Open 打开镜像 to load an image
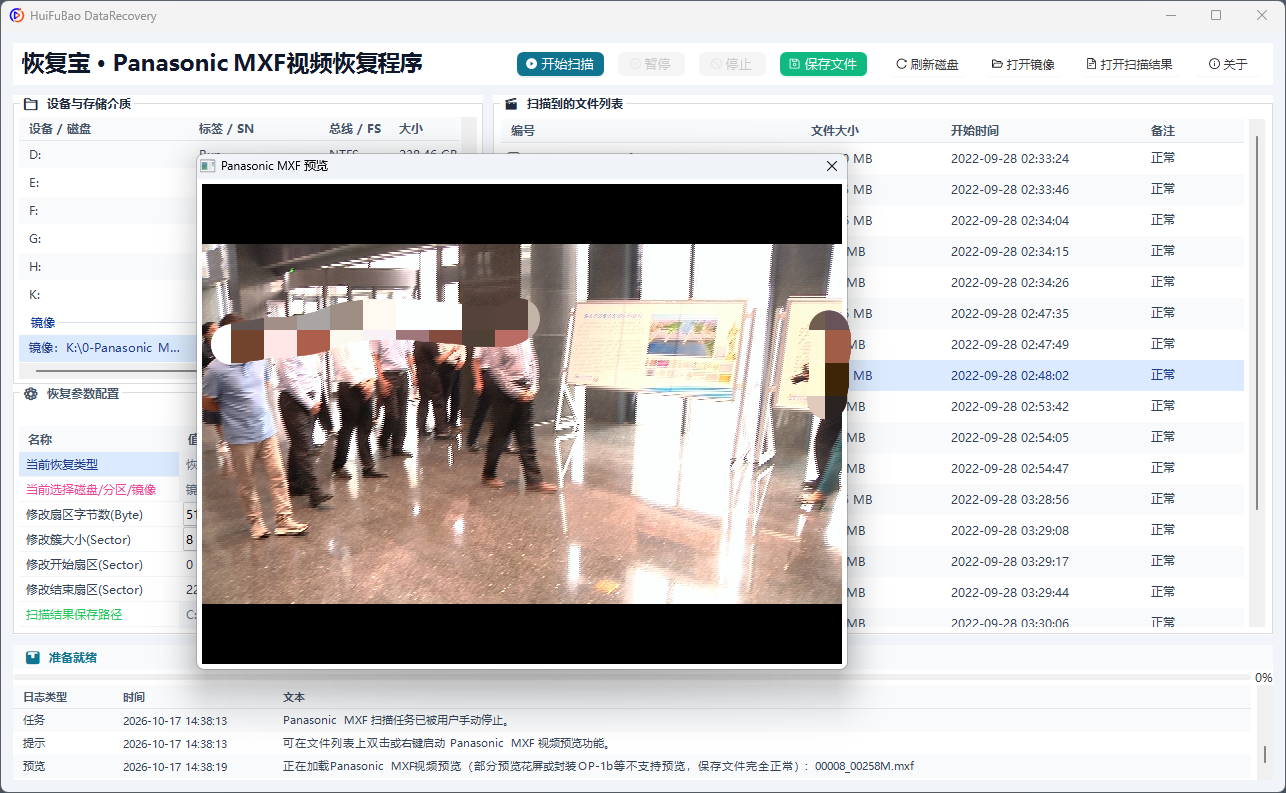1286x793 pixels. (1023, 64)
